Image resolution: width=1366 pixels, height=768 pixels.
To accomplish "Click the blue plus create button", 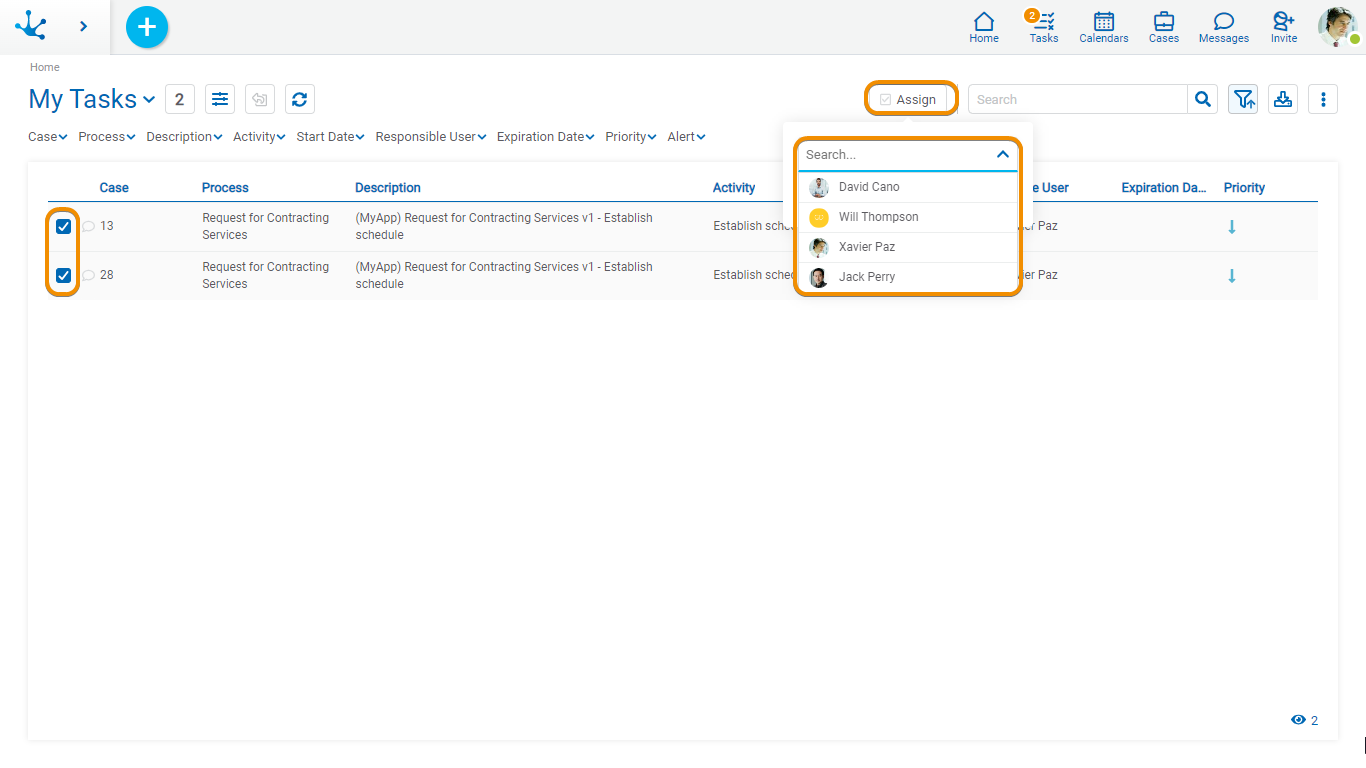I will click(147, 27).
